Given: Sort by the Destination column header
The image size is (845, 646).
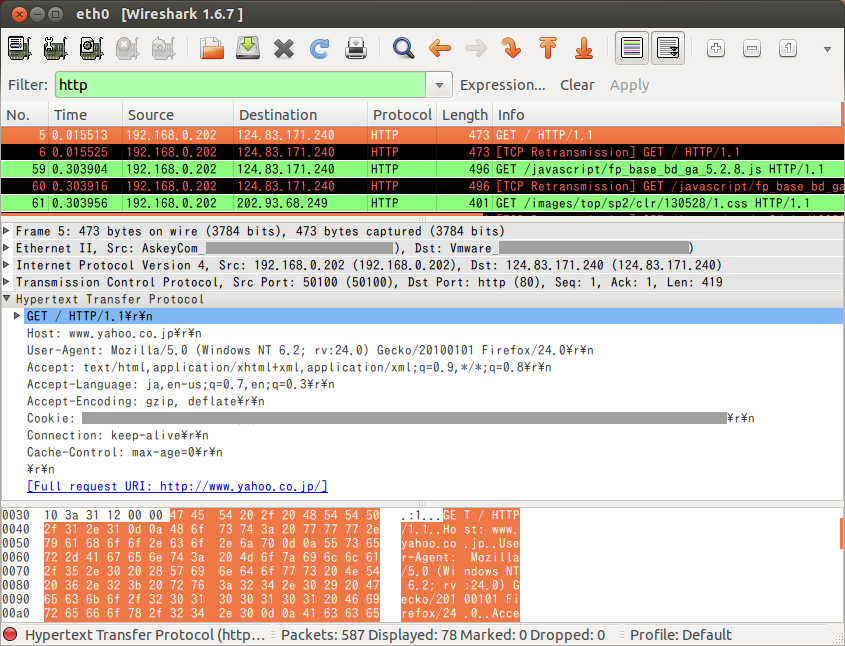Looking at the screenshot, I should (301, 115).
